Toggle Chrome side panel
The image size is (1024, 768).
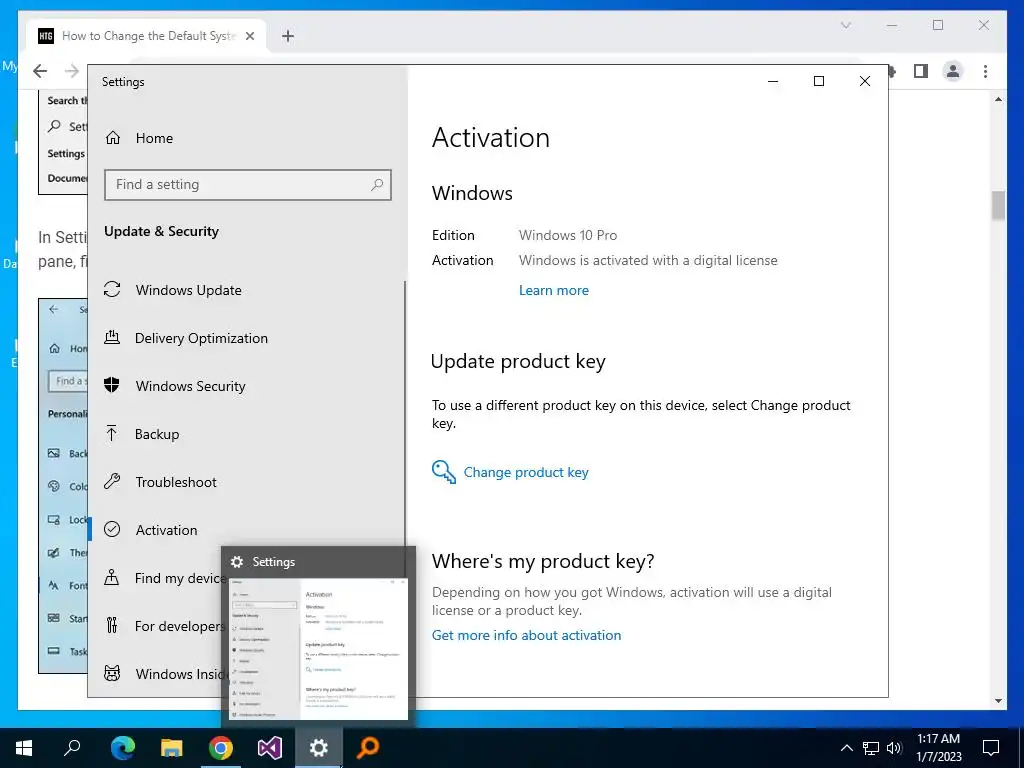[921, 71]
